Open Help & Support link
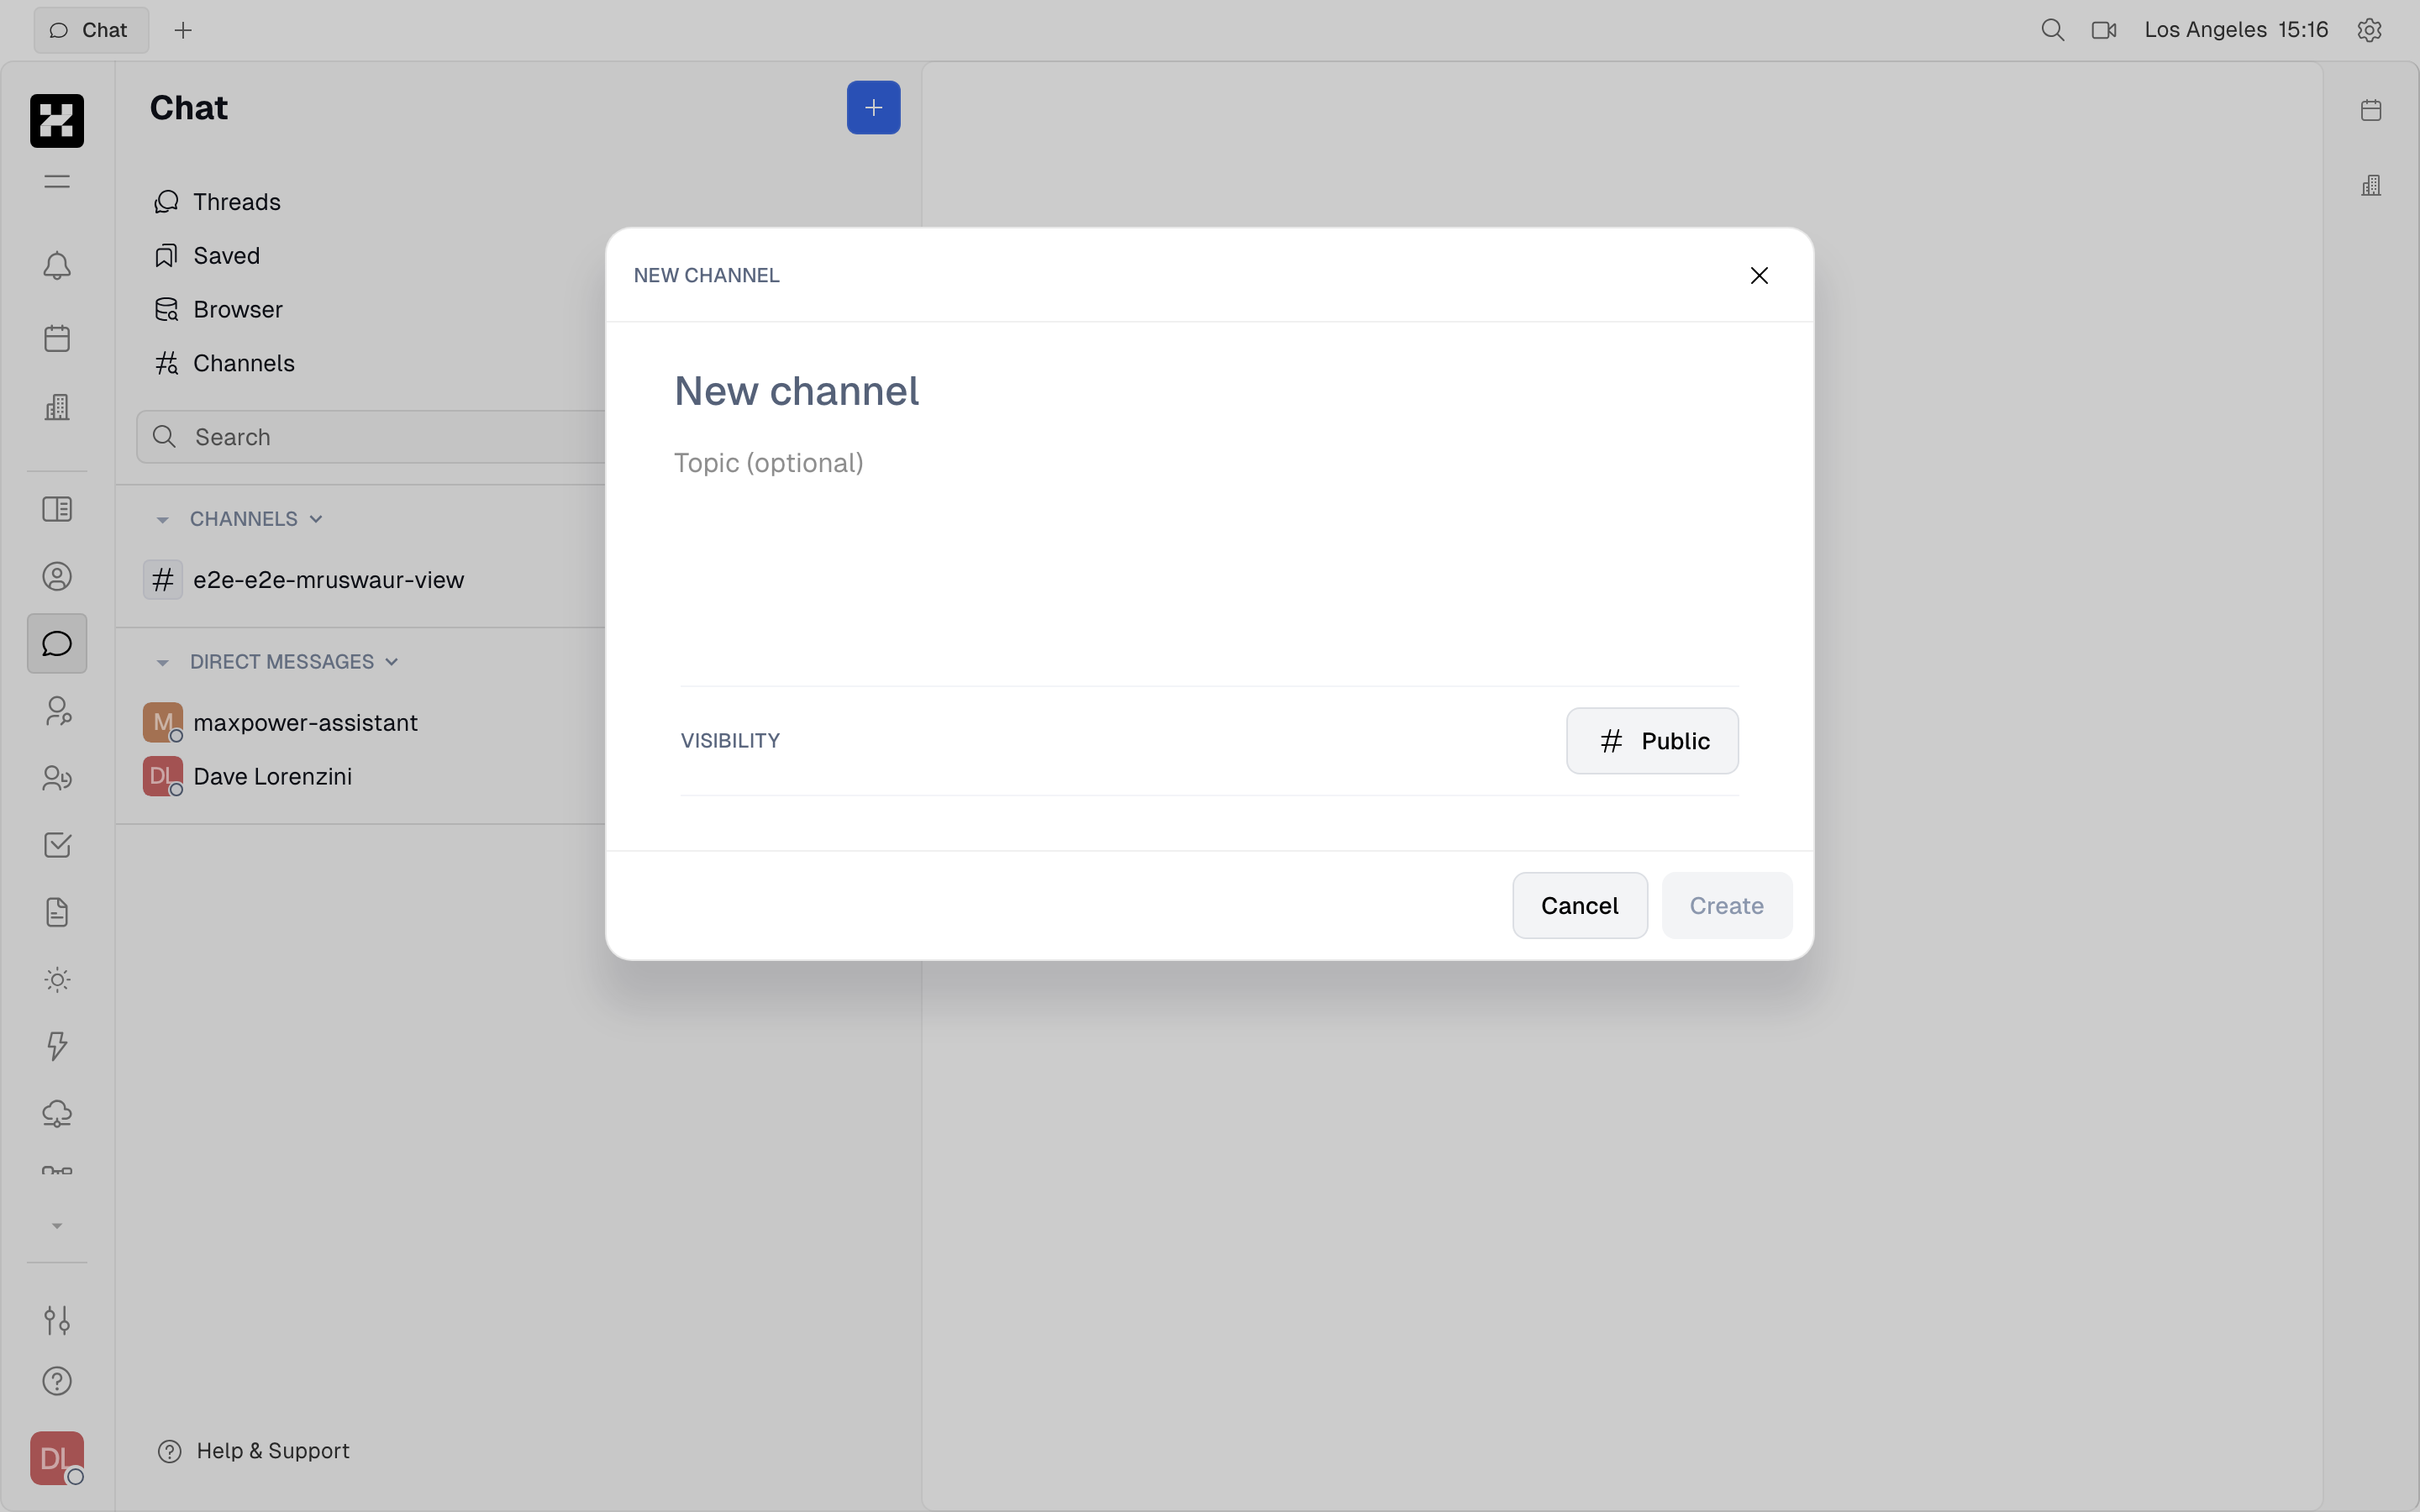Viewport: 2420px width, 1512px height. tap(254, 1451)
